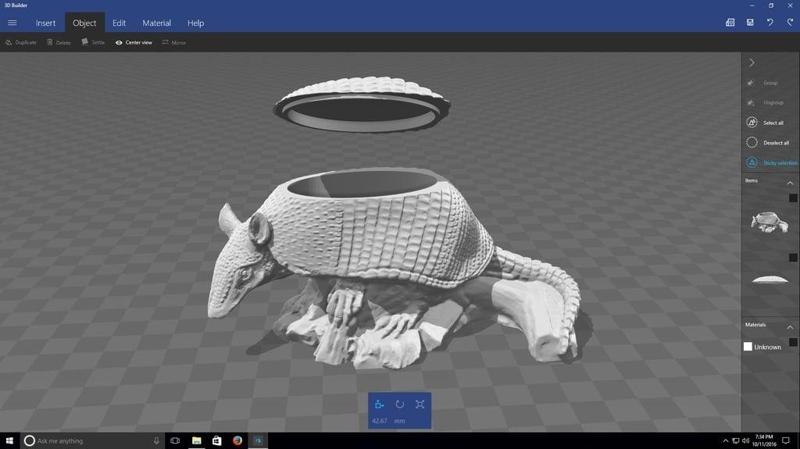800x449 pixels.
Task: Open Task View from the taskbar
Action: (x=175, y=441)
